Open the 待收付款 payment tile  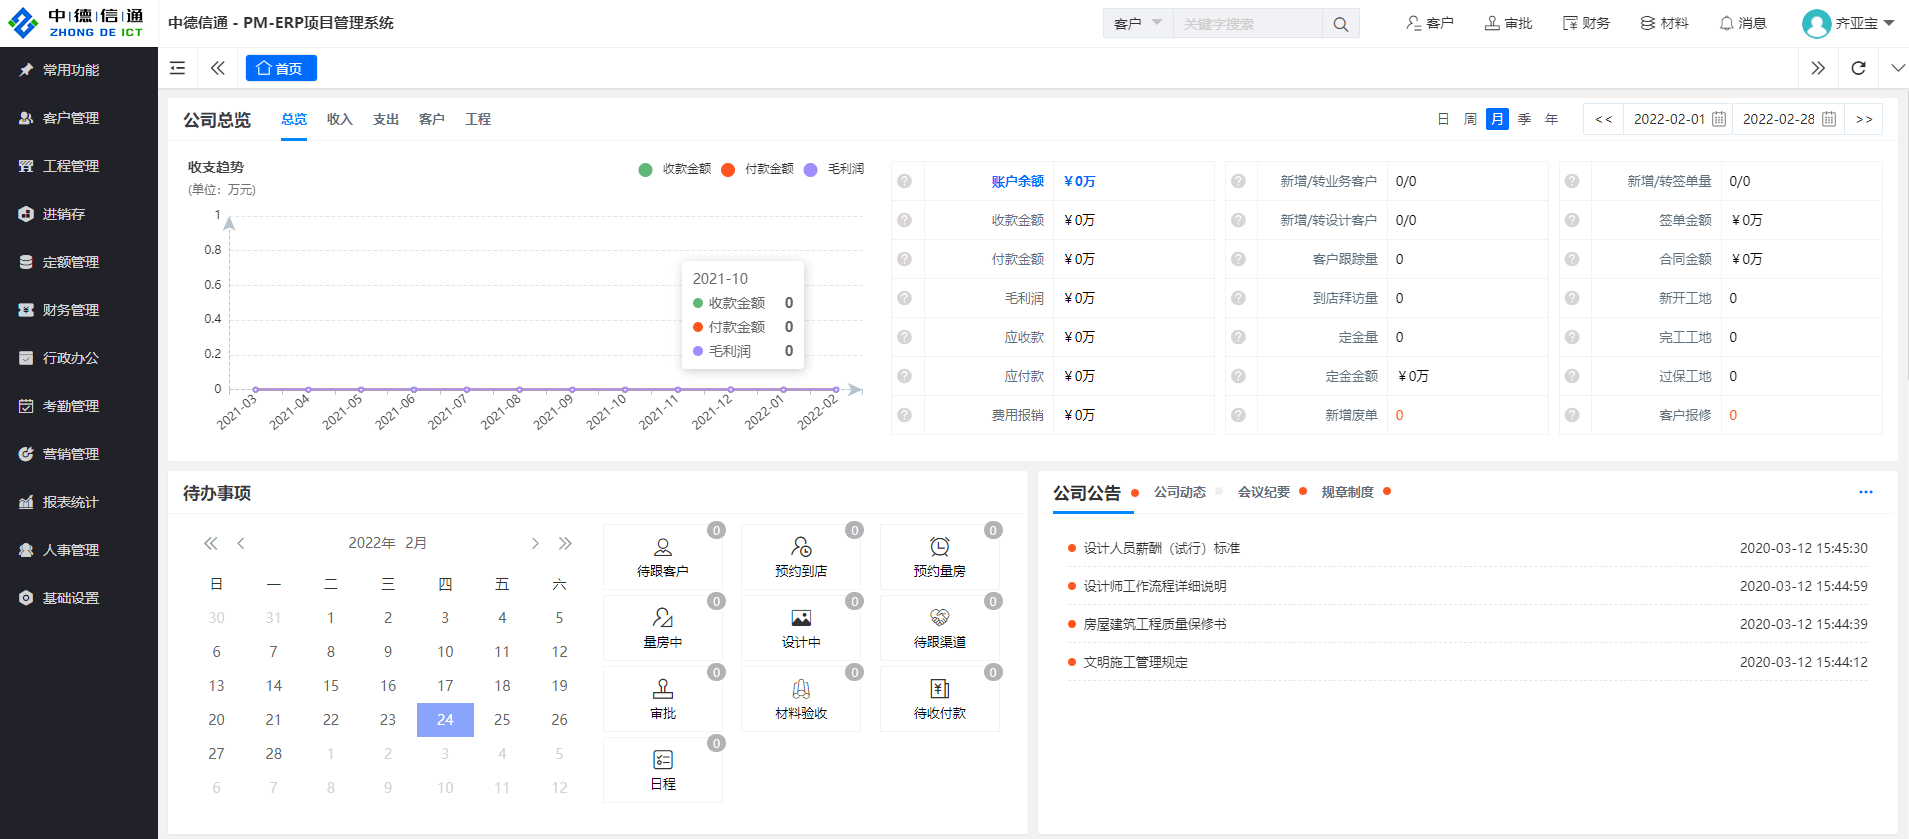(939, 699)
